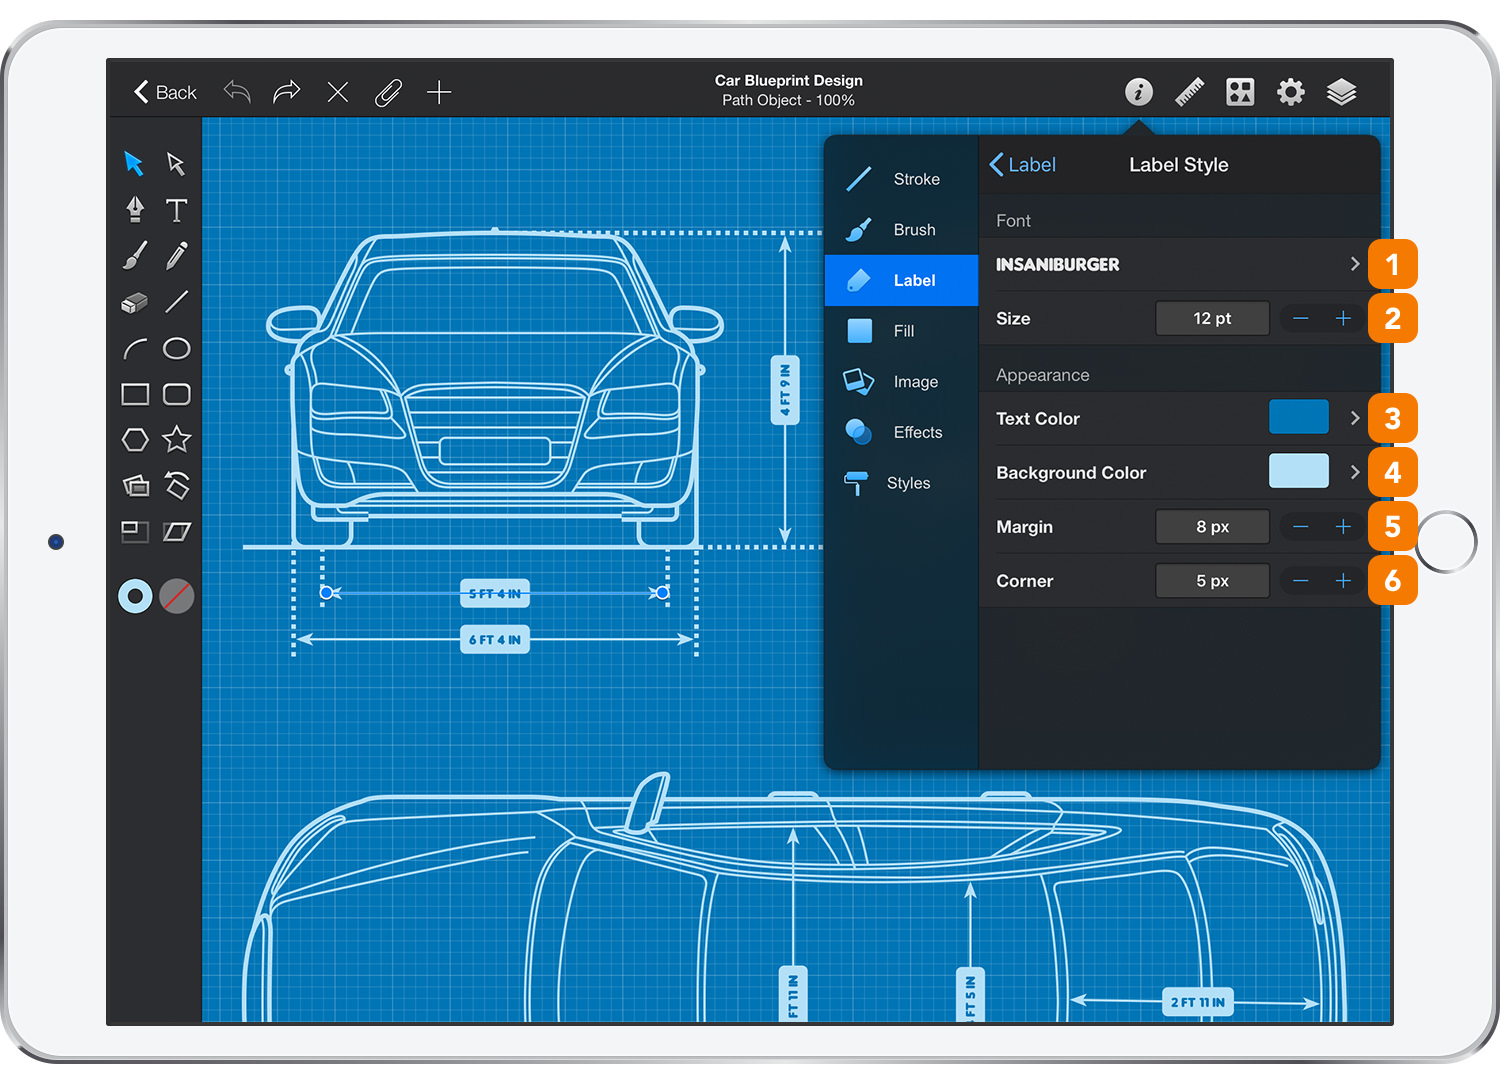Viewport: 1500px width, 1084px height.
Task: Click the 2 FT 11 IN dimension label
Action: tap(1197, 1002)
